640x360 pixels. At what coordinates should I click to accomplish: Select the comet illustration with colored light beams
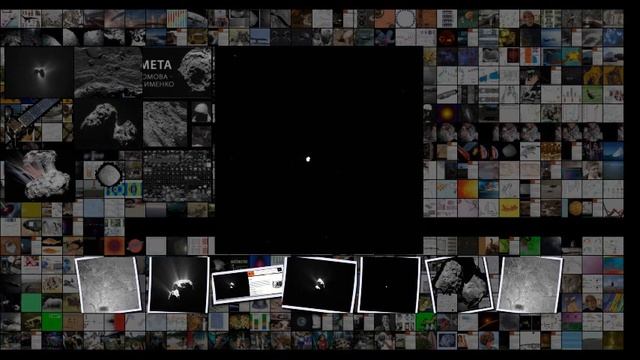[39, 175]
